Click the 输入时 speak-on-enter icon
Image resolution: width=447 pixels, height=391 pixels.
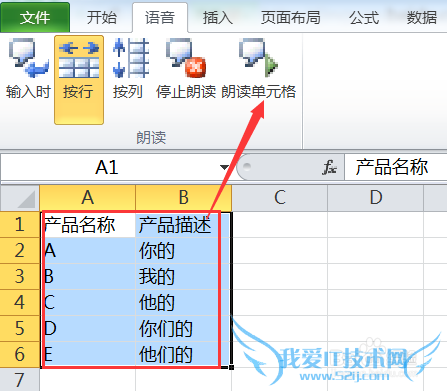(x=28, y=58)
